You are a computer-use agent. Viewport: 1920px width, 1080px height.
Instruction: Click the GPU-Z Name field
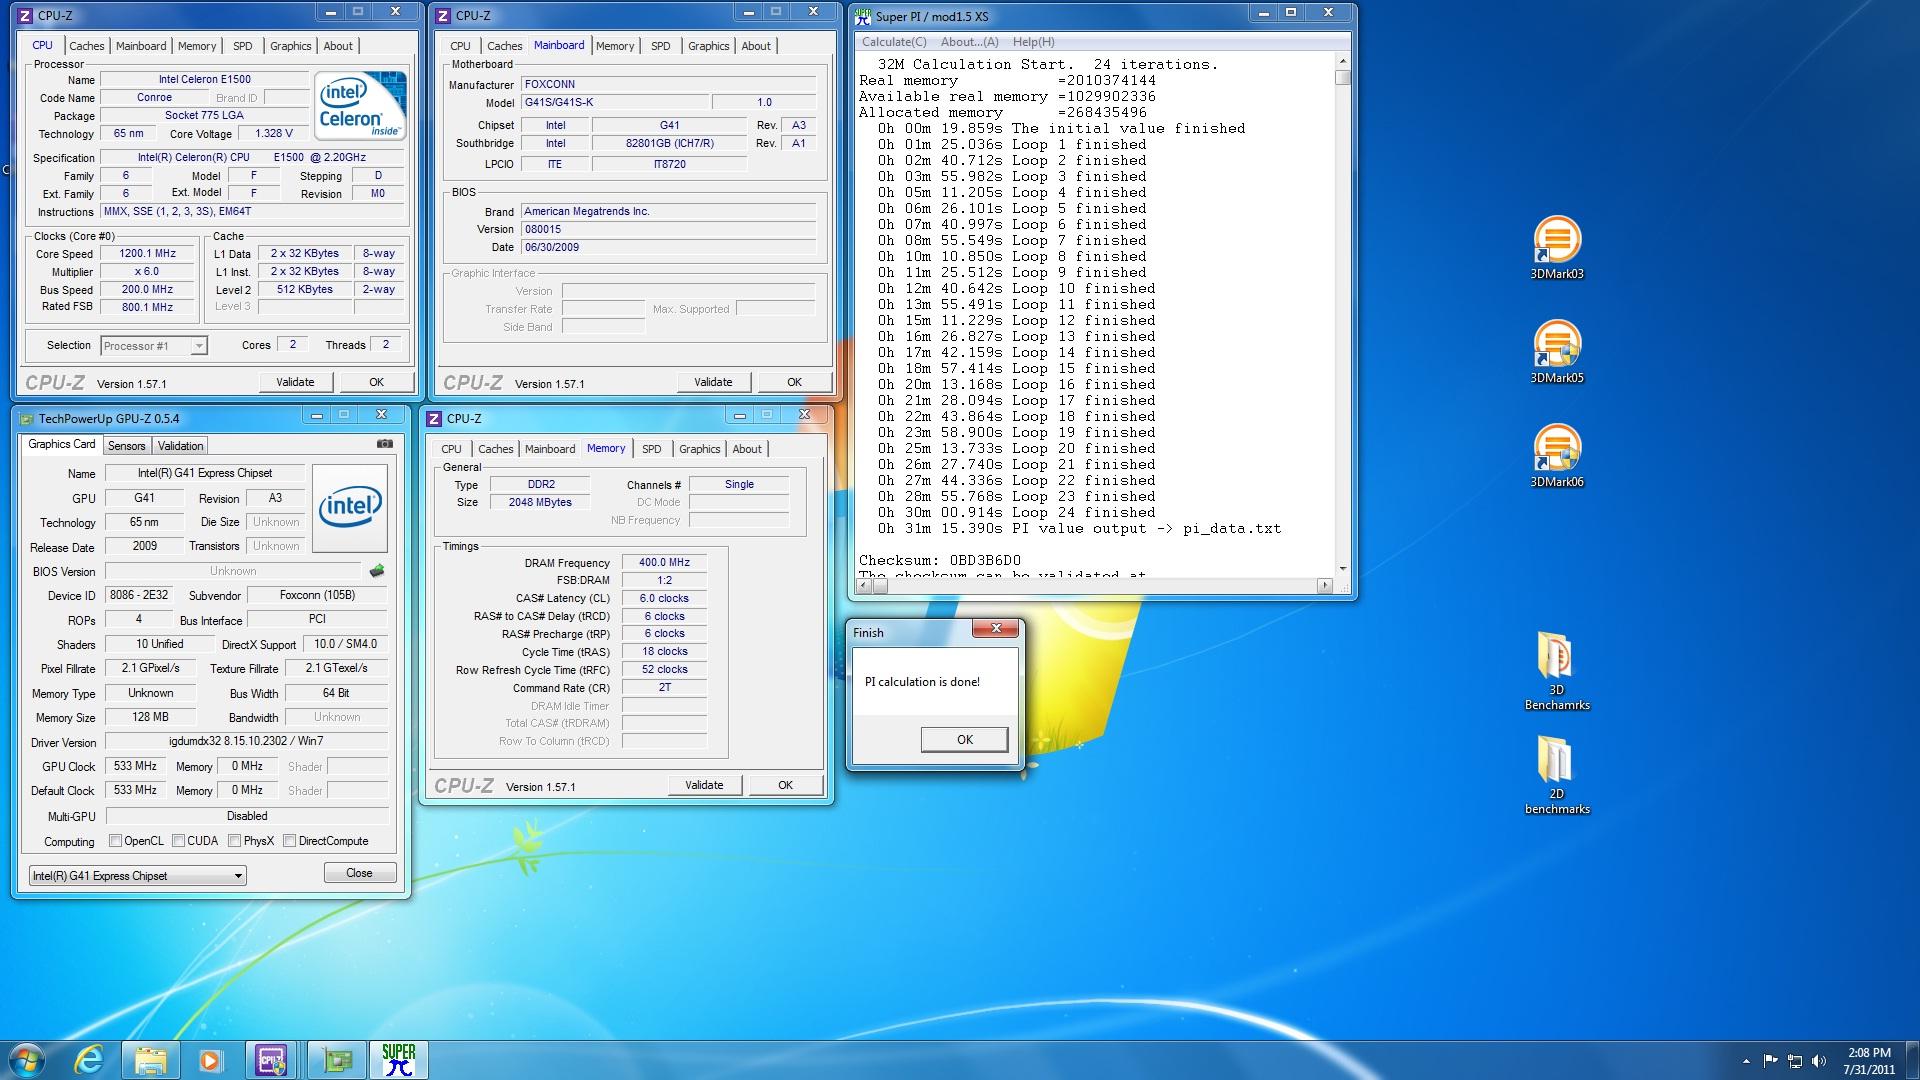[x=205, y=473]
